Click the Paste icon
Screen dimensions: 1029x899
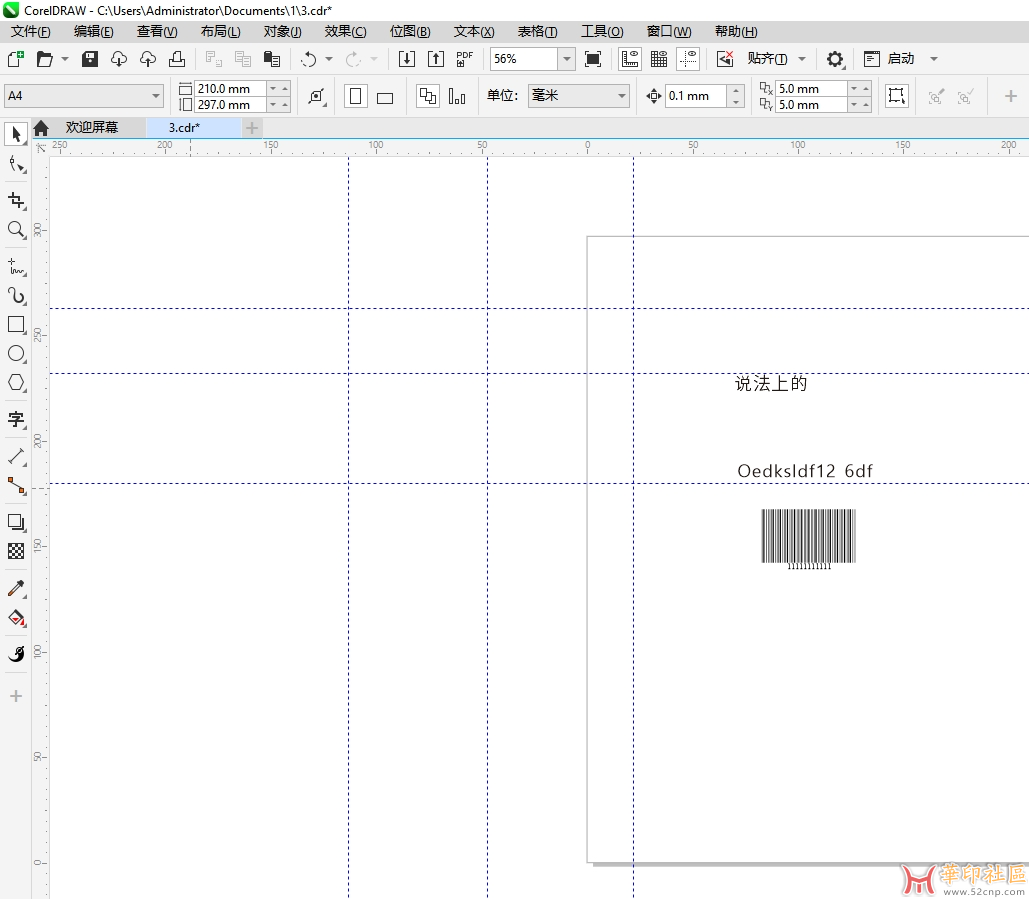click(272, 59)
